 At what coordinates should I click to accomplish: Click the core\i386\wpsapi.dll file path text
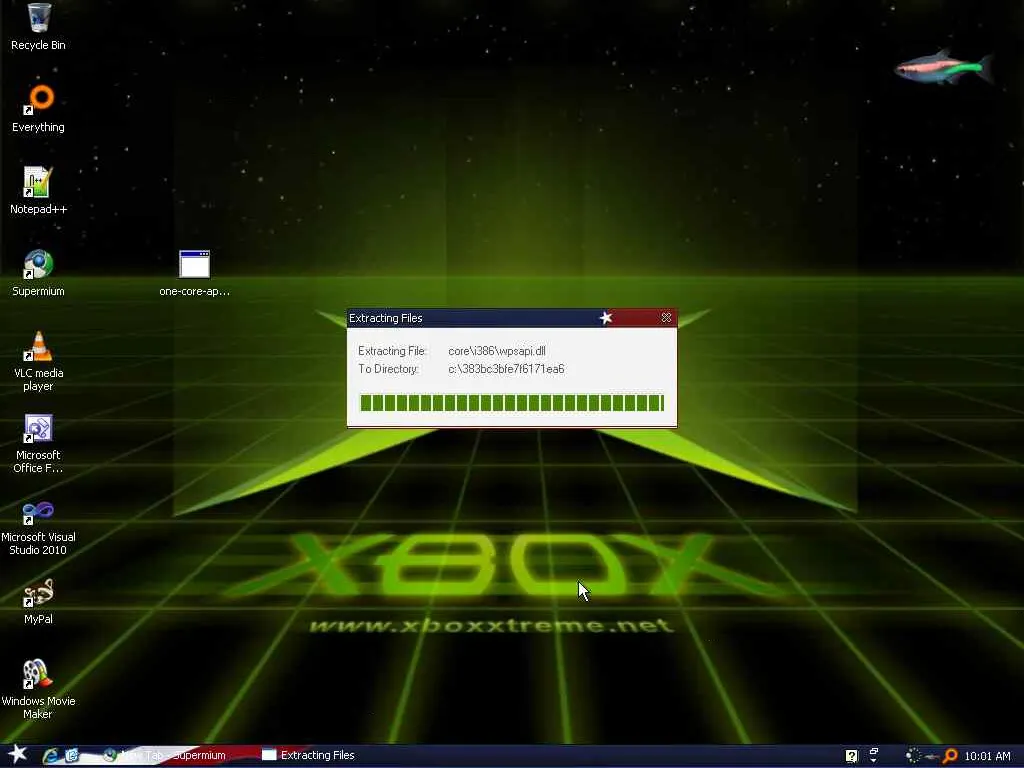coord(497,351)
